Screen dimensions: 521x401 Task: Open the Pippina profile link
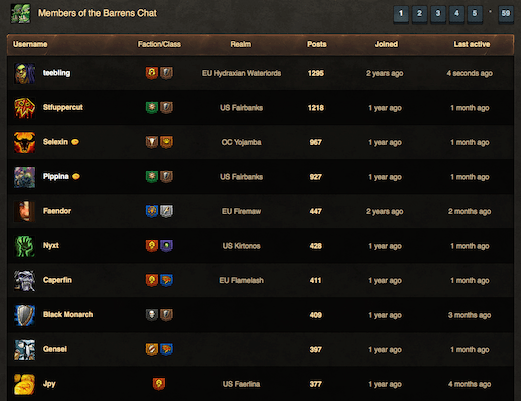tap(56, 176)
